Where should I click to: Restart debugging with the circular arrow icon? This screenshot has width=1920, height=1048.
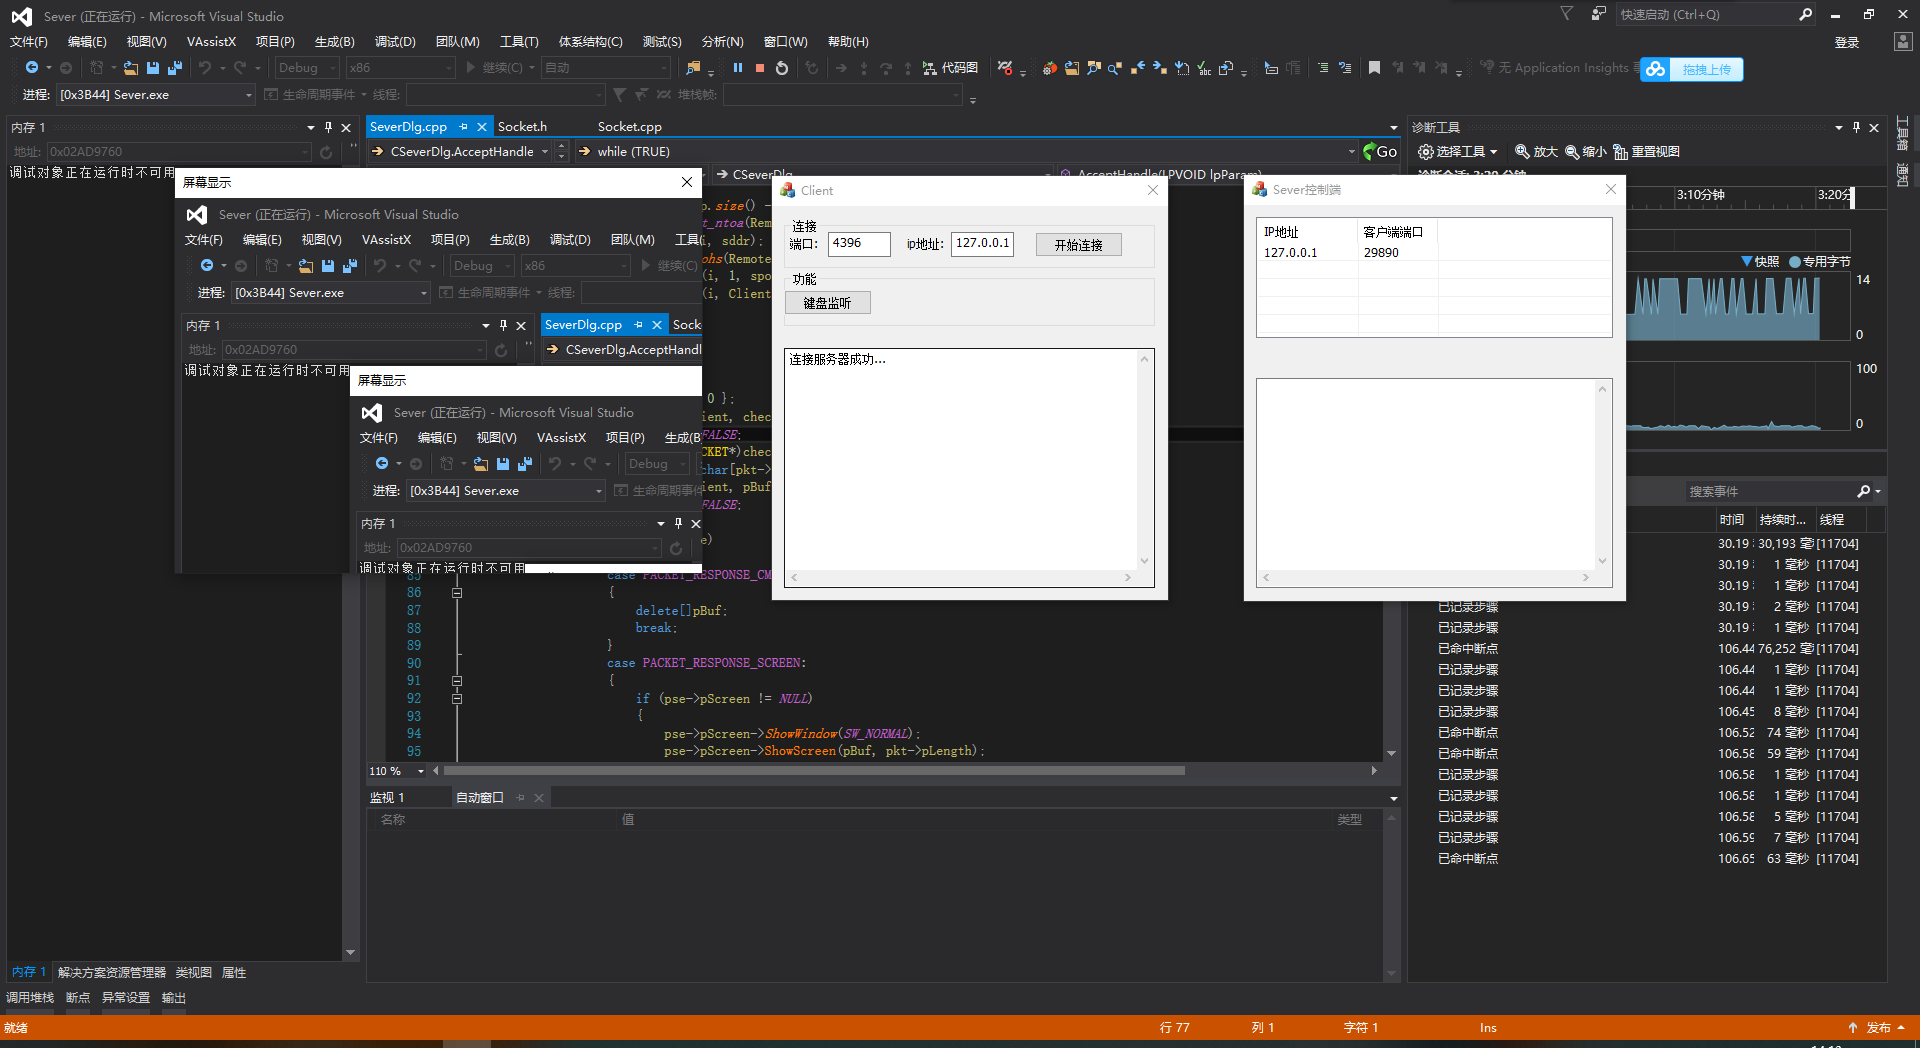(782, 68)
